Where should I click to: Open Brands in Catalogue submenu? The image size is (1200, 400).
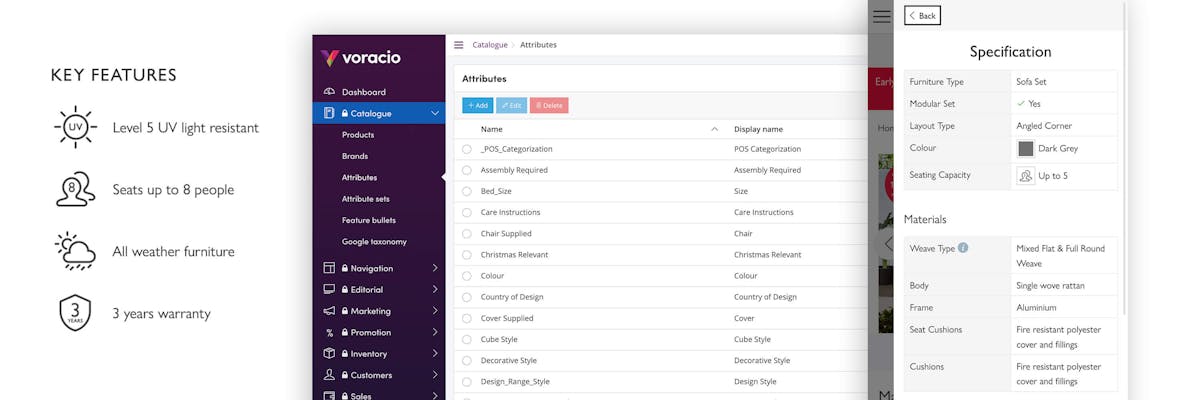pyautogui.click(x=355, y=156)
